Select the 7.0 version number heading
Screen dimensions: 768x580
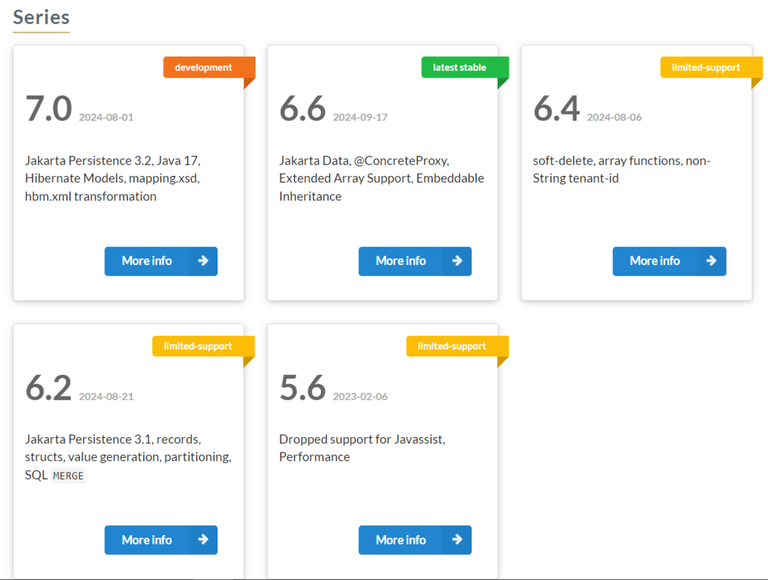tap(48, 109)
